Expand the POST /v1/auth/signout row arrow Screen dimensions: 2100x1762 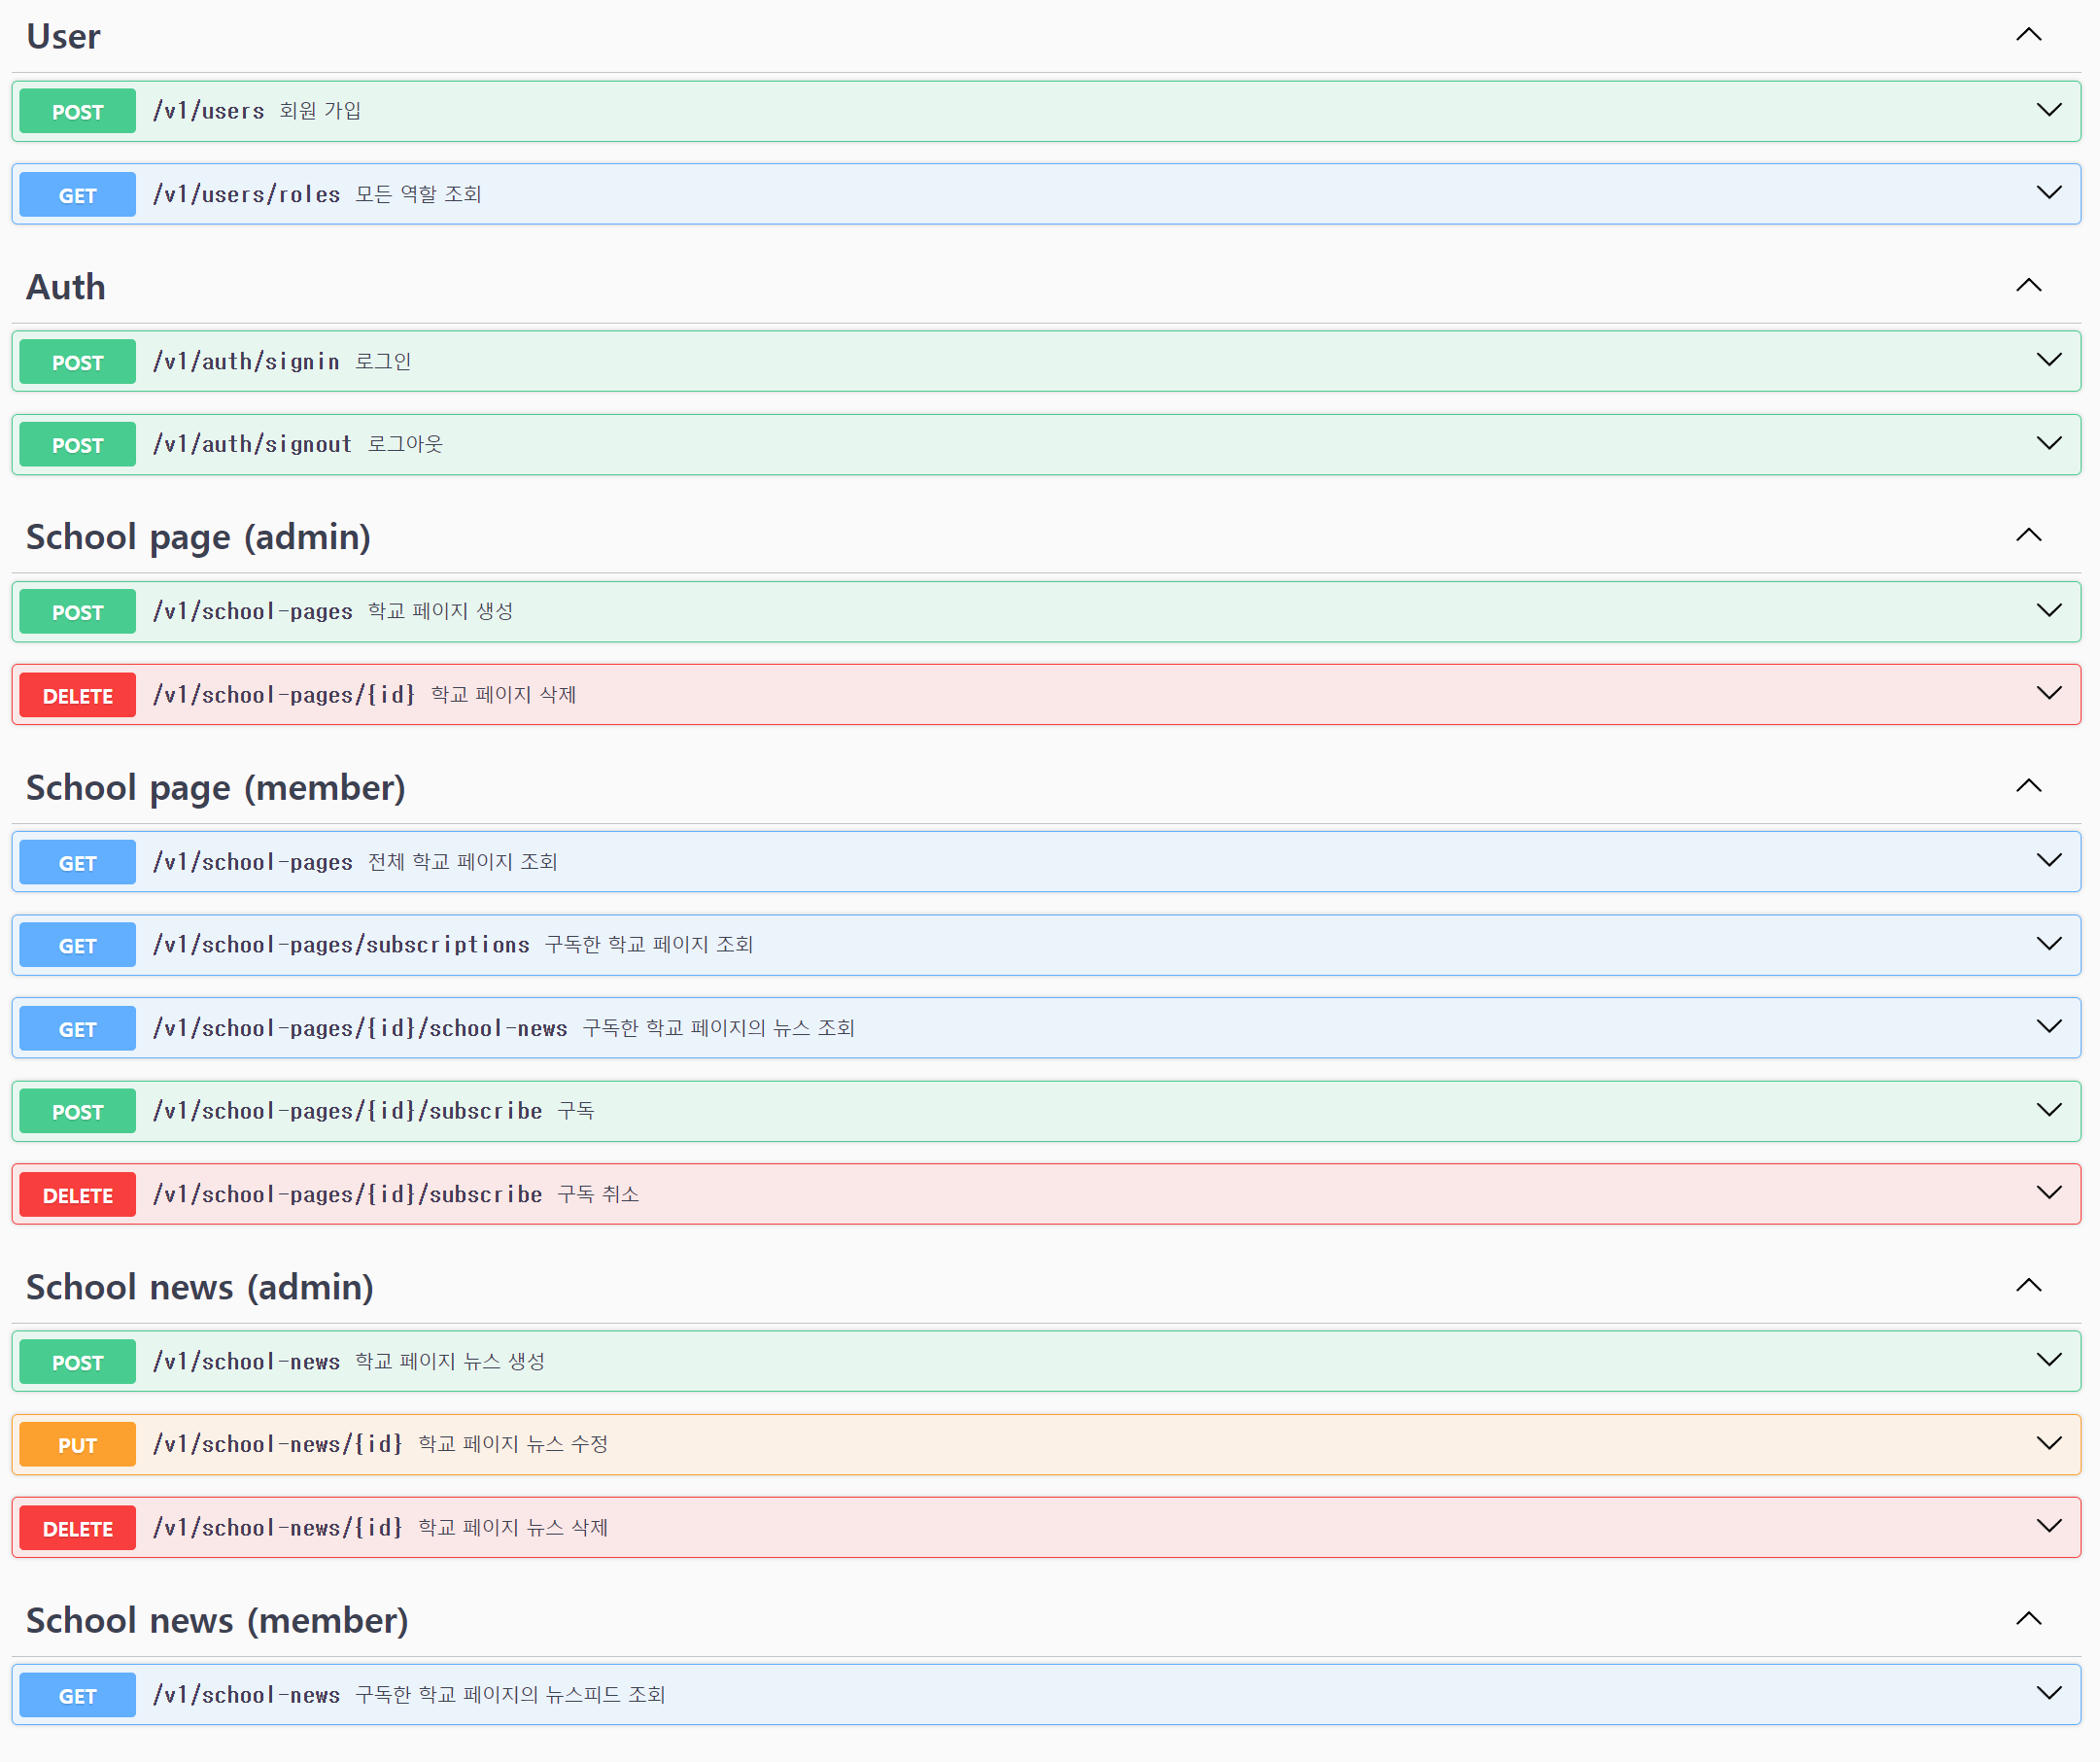point(2048,443)
